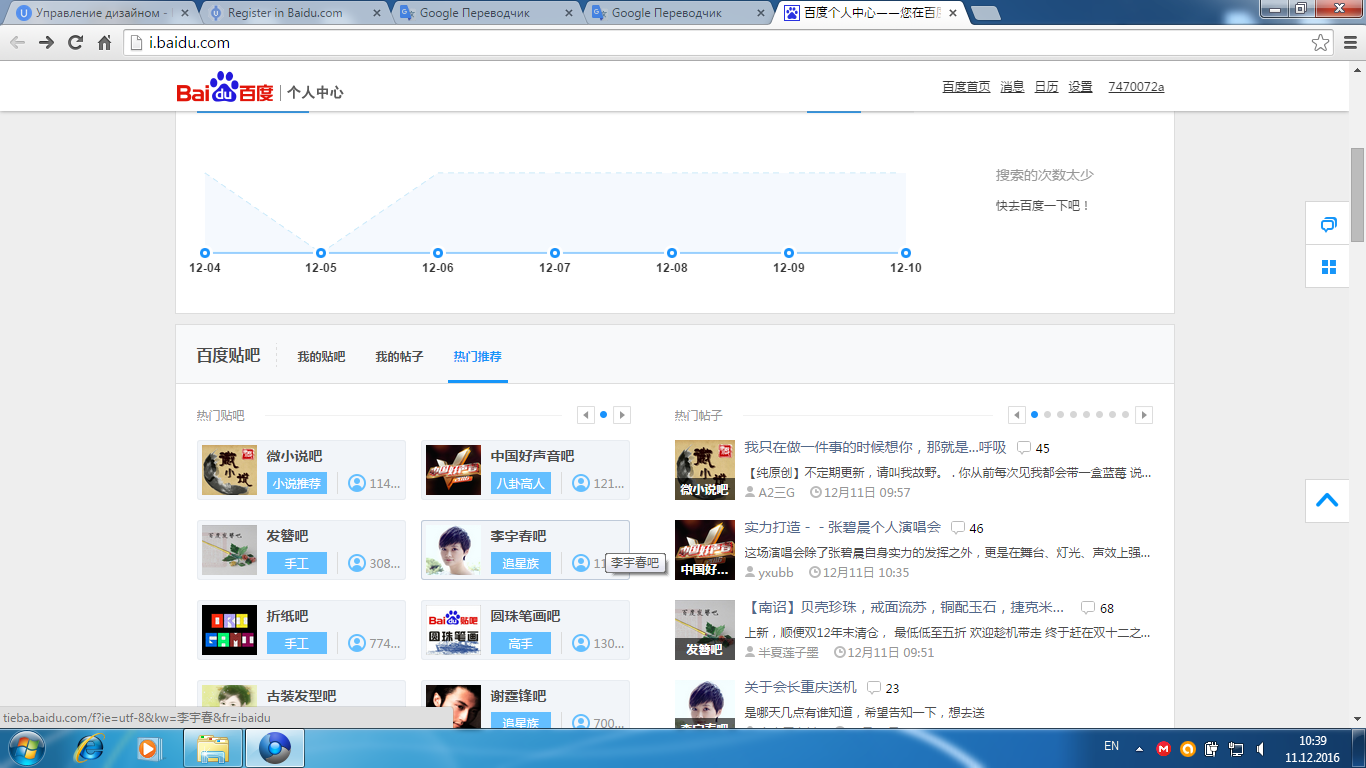Open post 我只在做一件事的时候想你
1366x768 pixels.
tap(875, 447)
